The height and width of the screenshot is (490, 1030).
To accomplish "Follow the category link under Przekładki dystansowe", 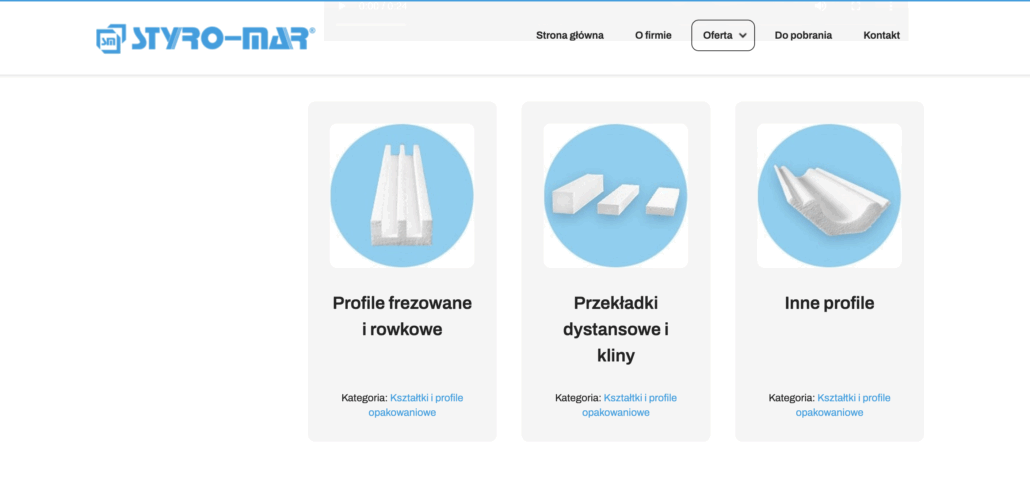I will point(629,405).
